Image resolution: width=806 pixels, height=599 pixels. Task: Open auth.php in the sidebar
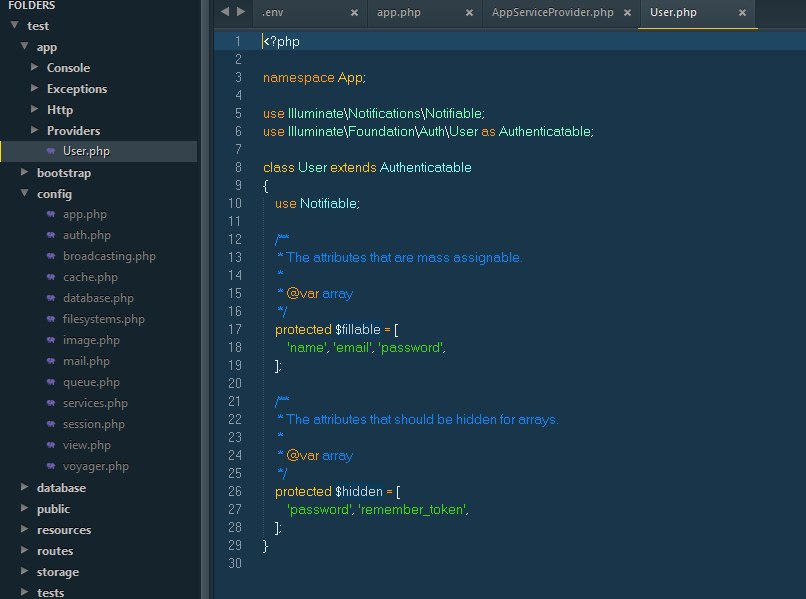tap(87, 235)
